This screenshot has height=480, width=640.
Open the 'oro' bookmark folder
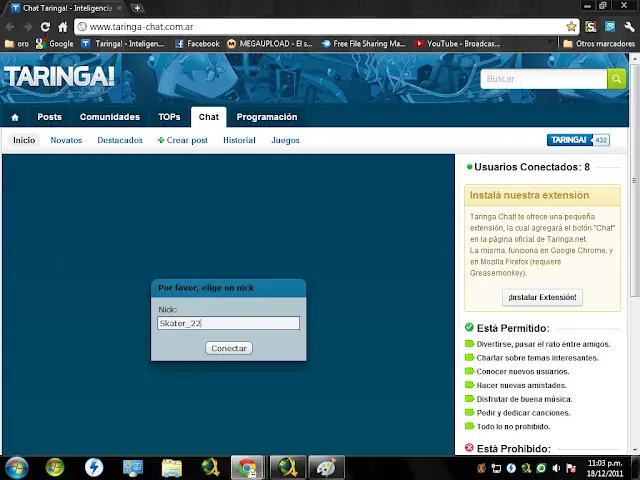[x=17, y=44]
